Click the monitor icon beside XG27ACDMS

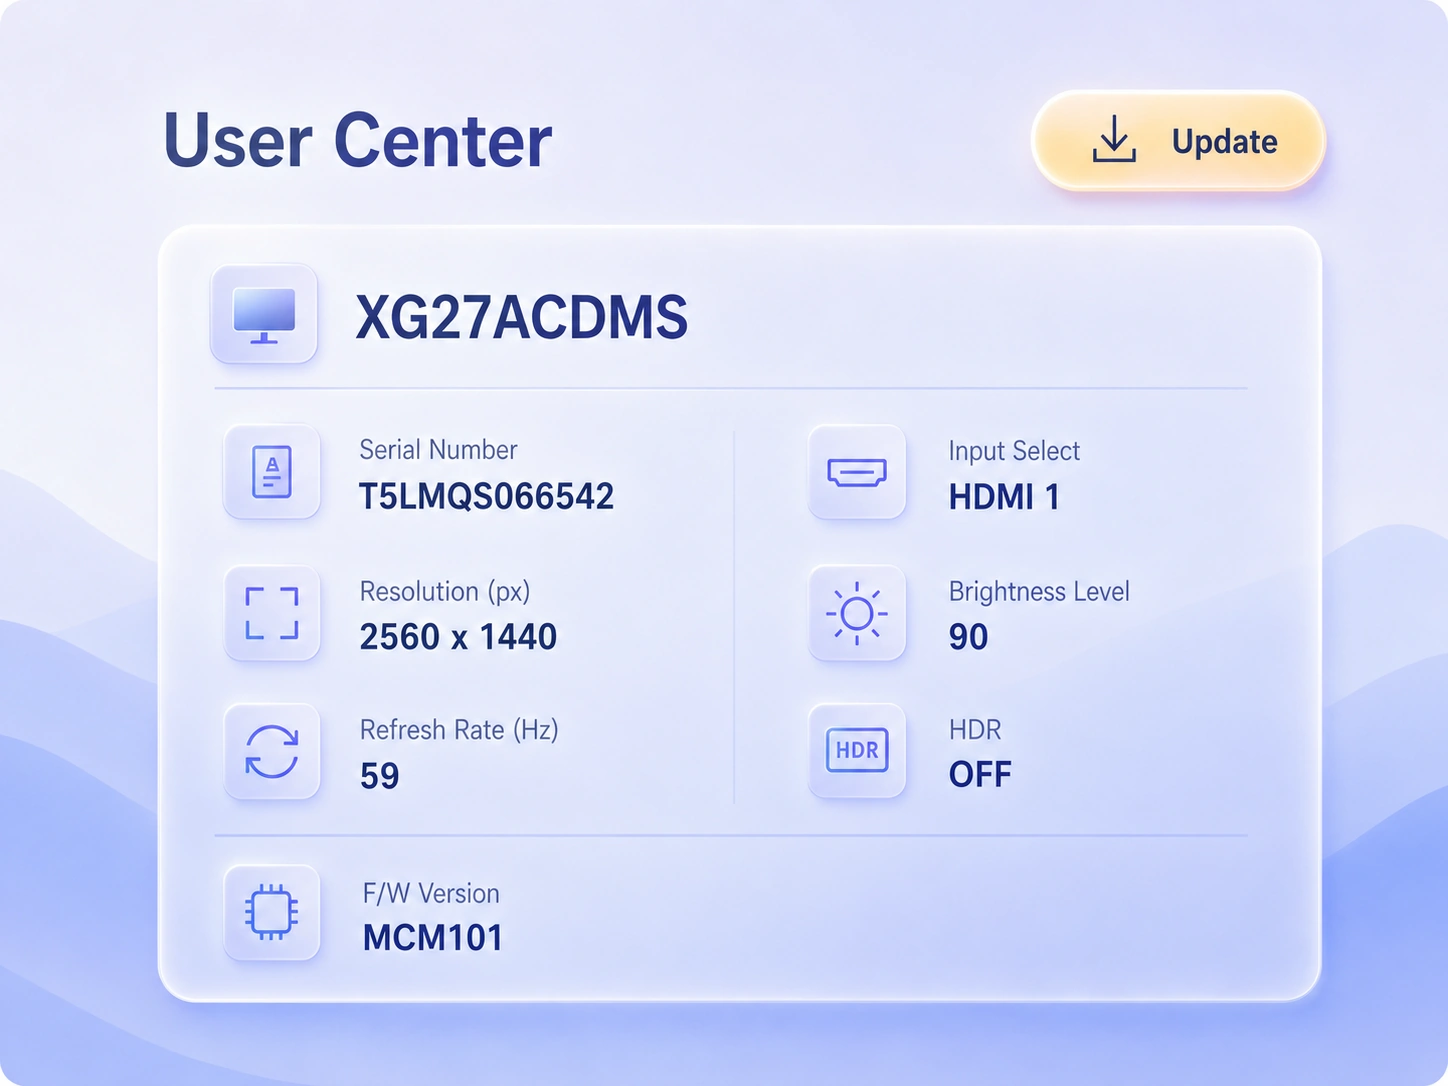[264, 314]
